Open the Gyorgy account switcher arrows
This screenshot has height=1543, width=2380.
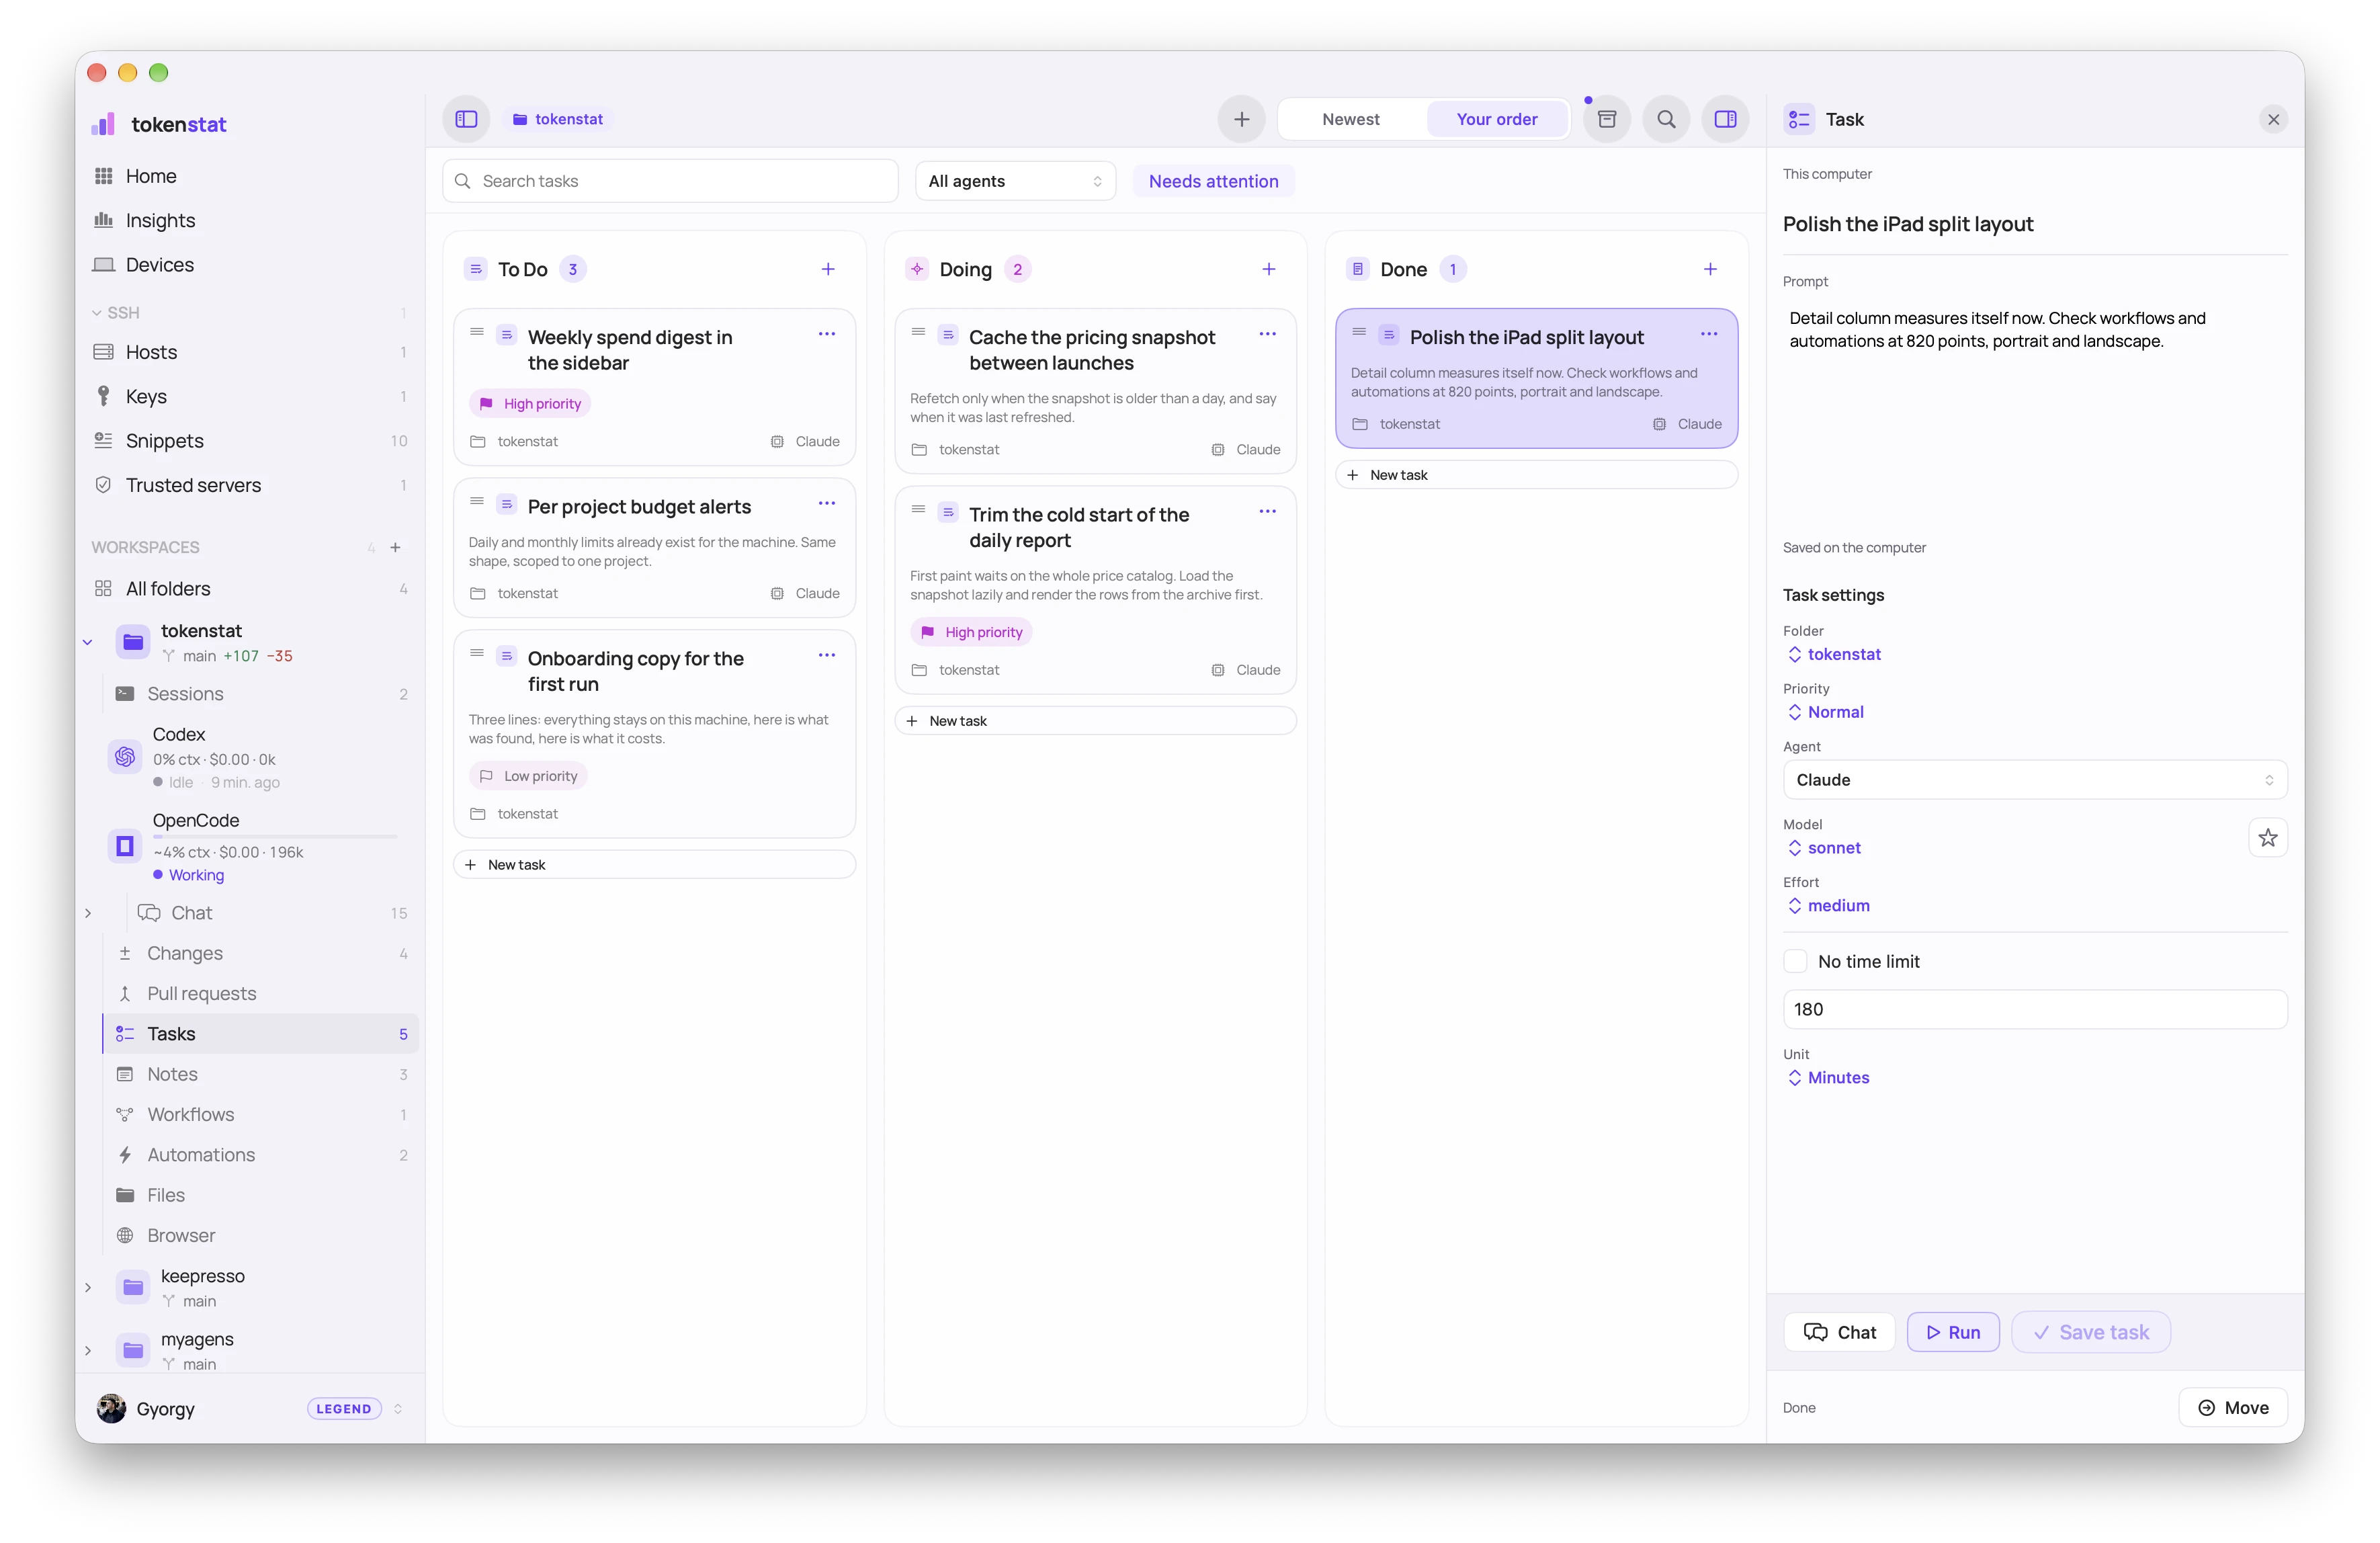(398, 1409)
